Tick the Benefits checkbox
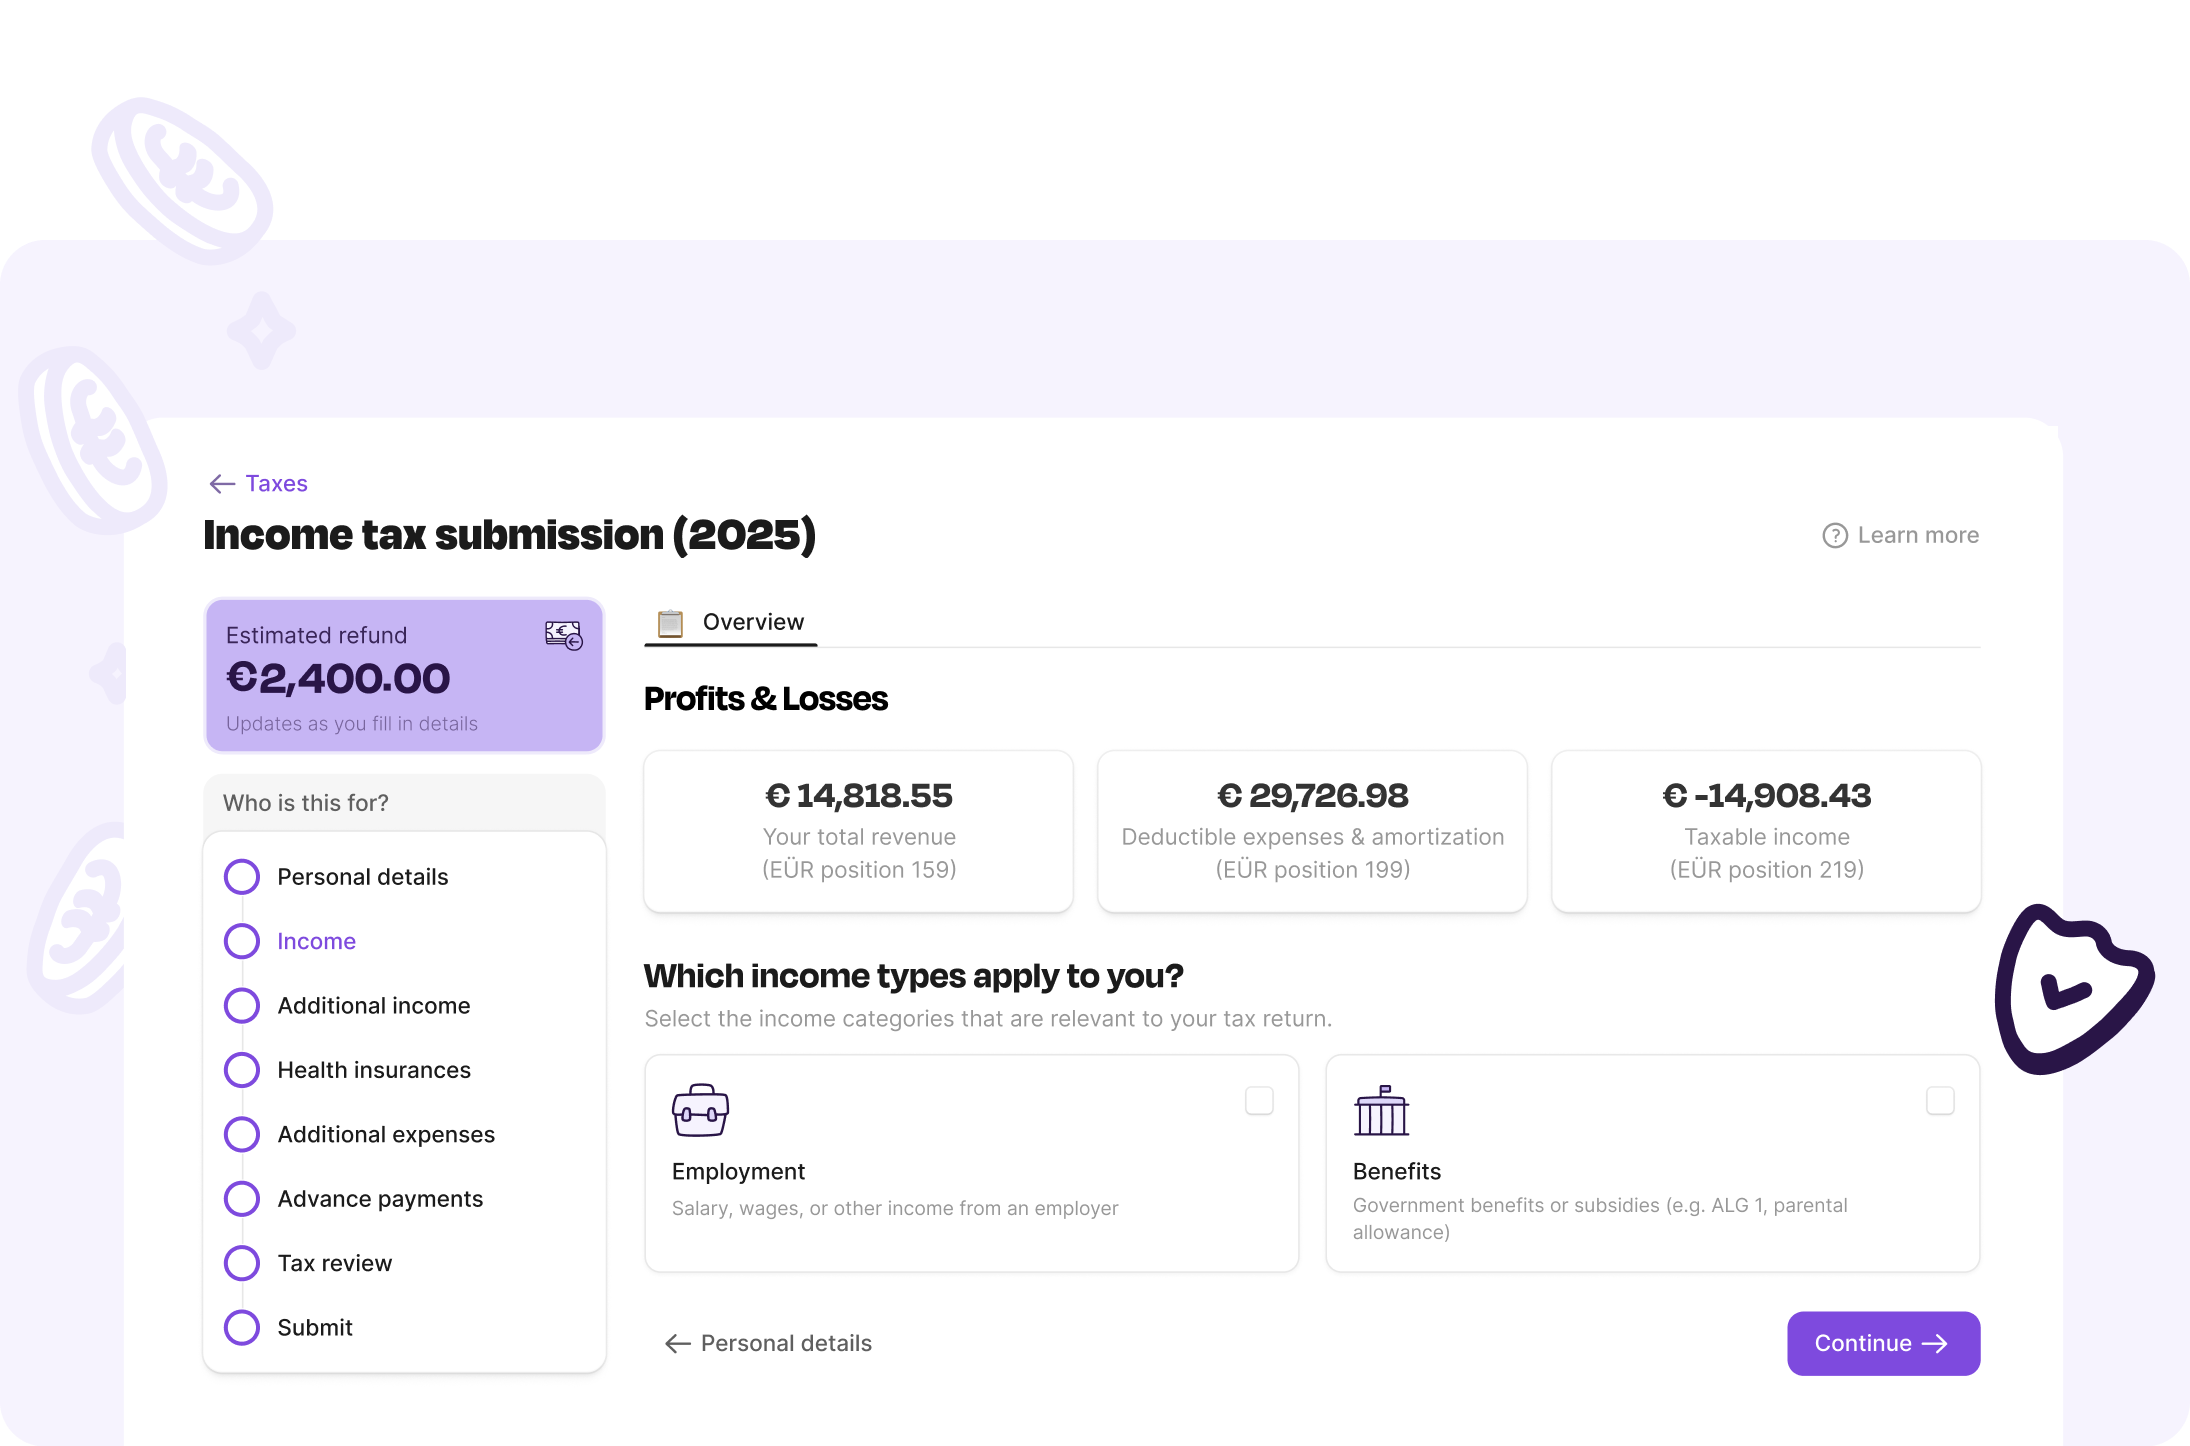The width and height of the screenshot is (2190, 1446). tap(1940, 1101)
